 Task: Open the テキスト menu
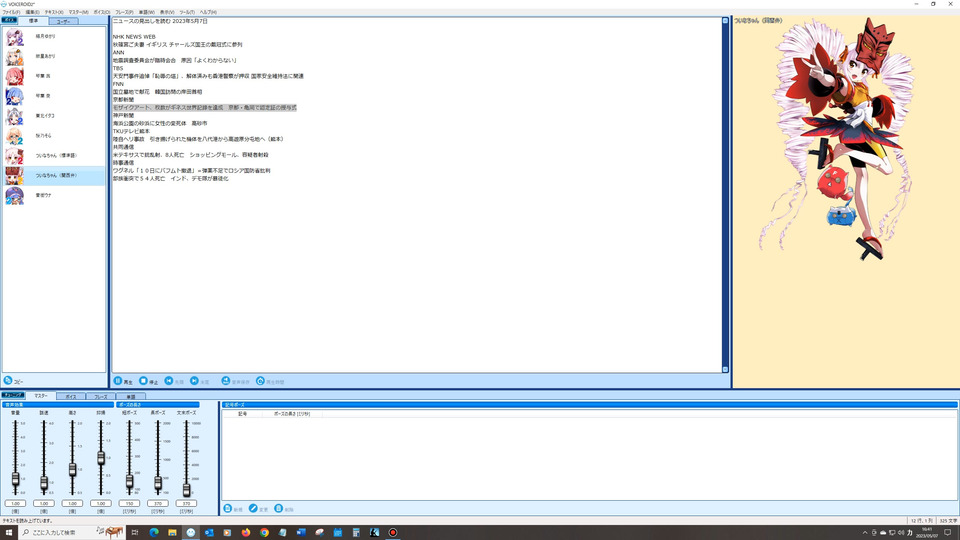pos(54,12)
